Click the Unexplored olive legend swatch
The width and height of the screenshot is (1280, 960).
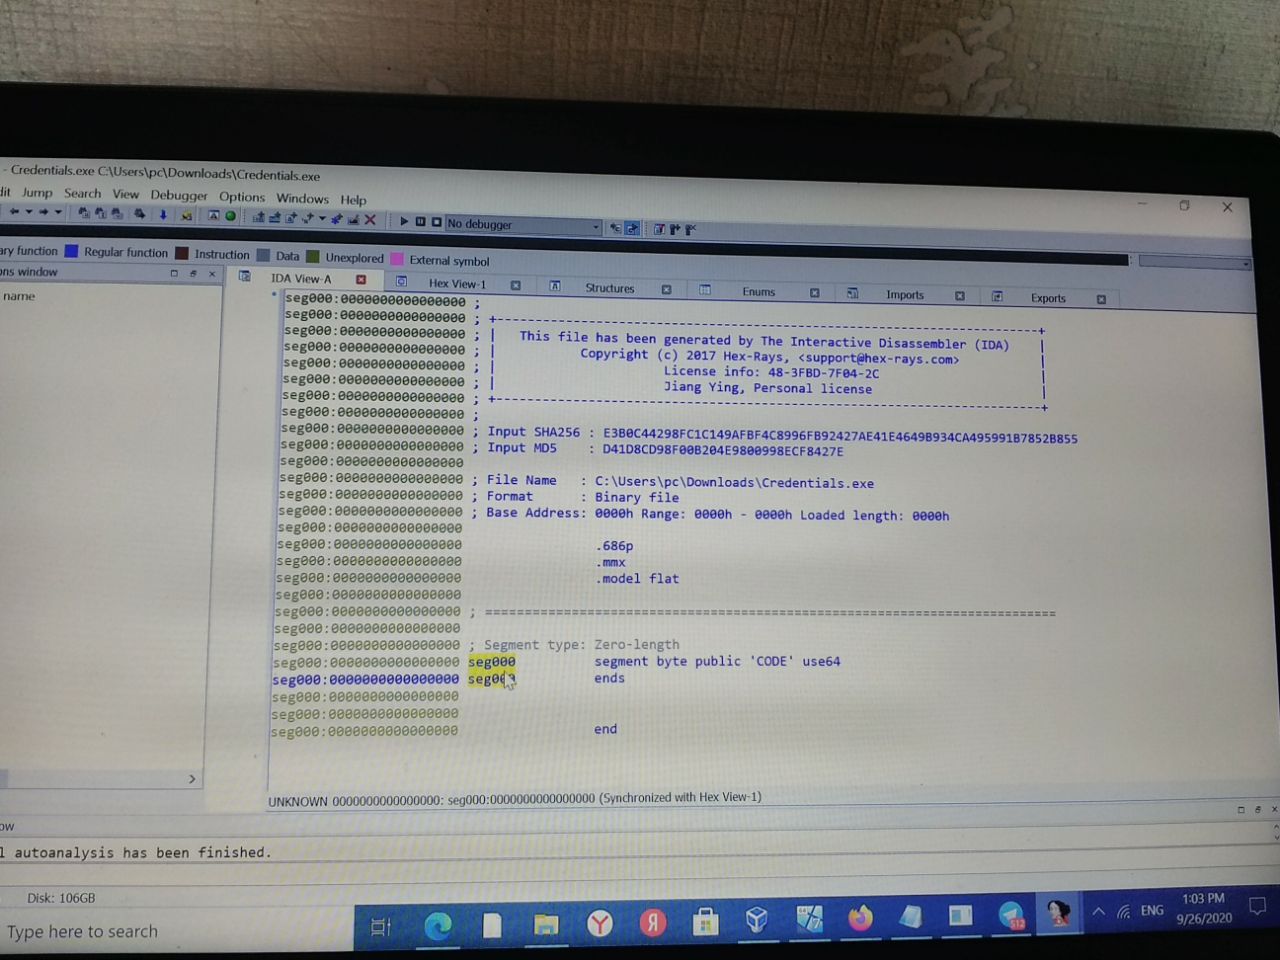[312, 257]
